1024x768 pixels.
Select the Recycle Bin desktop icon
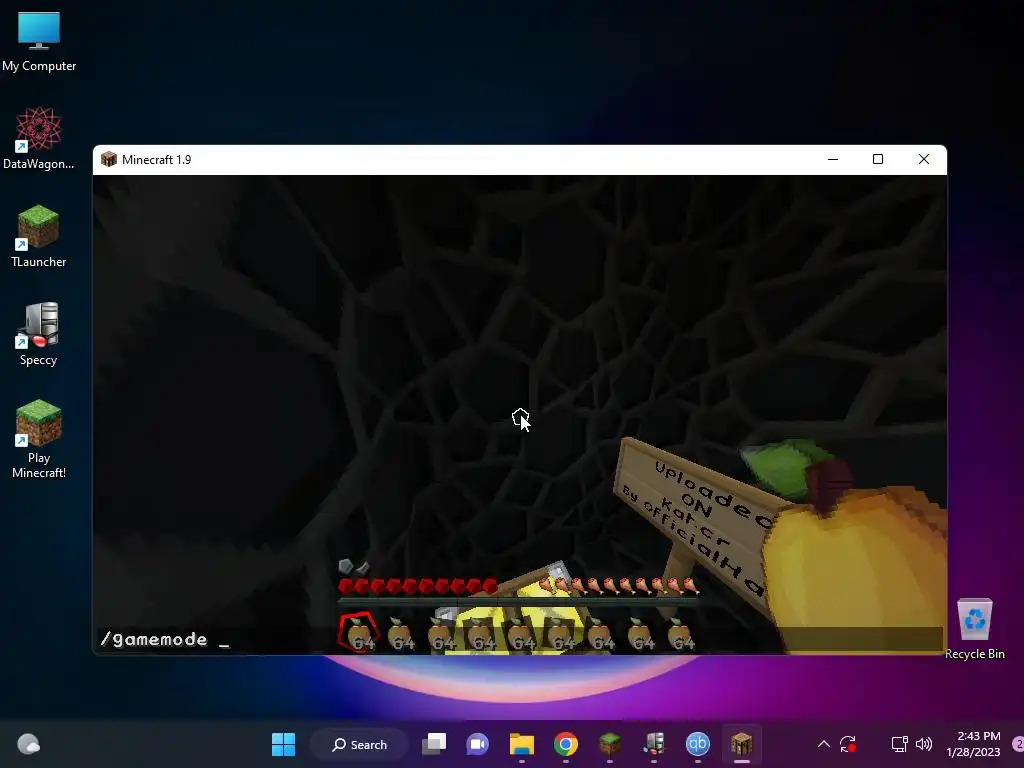pos(974,629)
